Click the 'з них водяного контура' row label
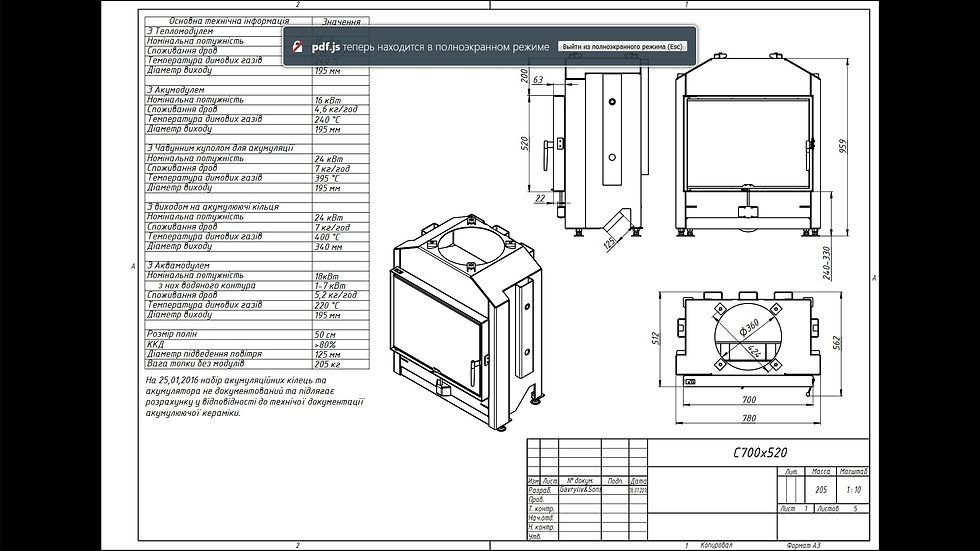 point(206,285)
